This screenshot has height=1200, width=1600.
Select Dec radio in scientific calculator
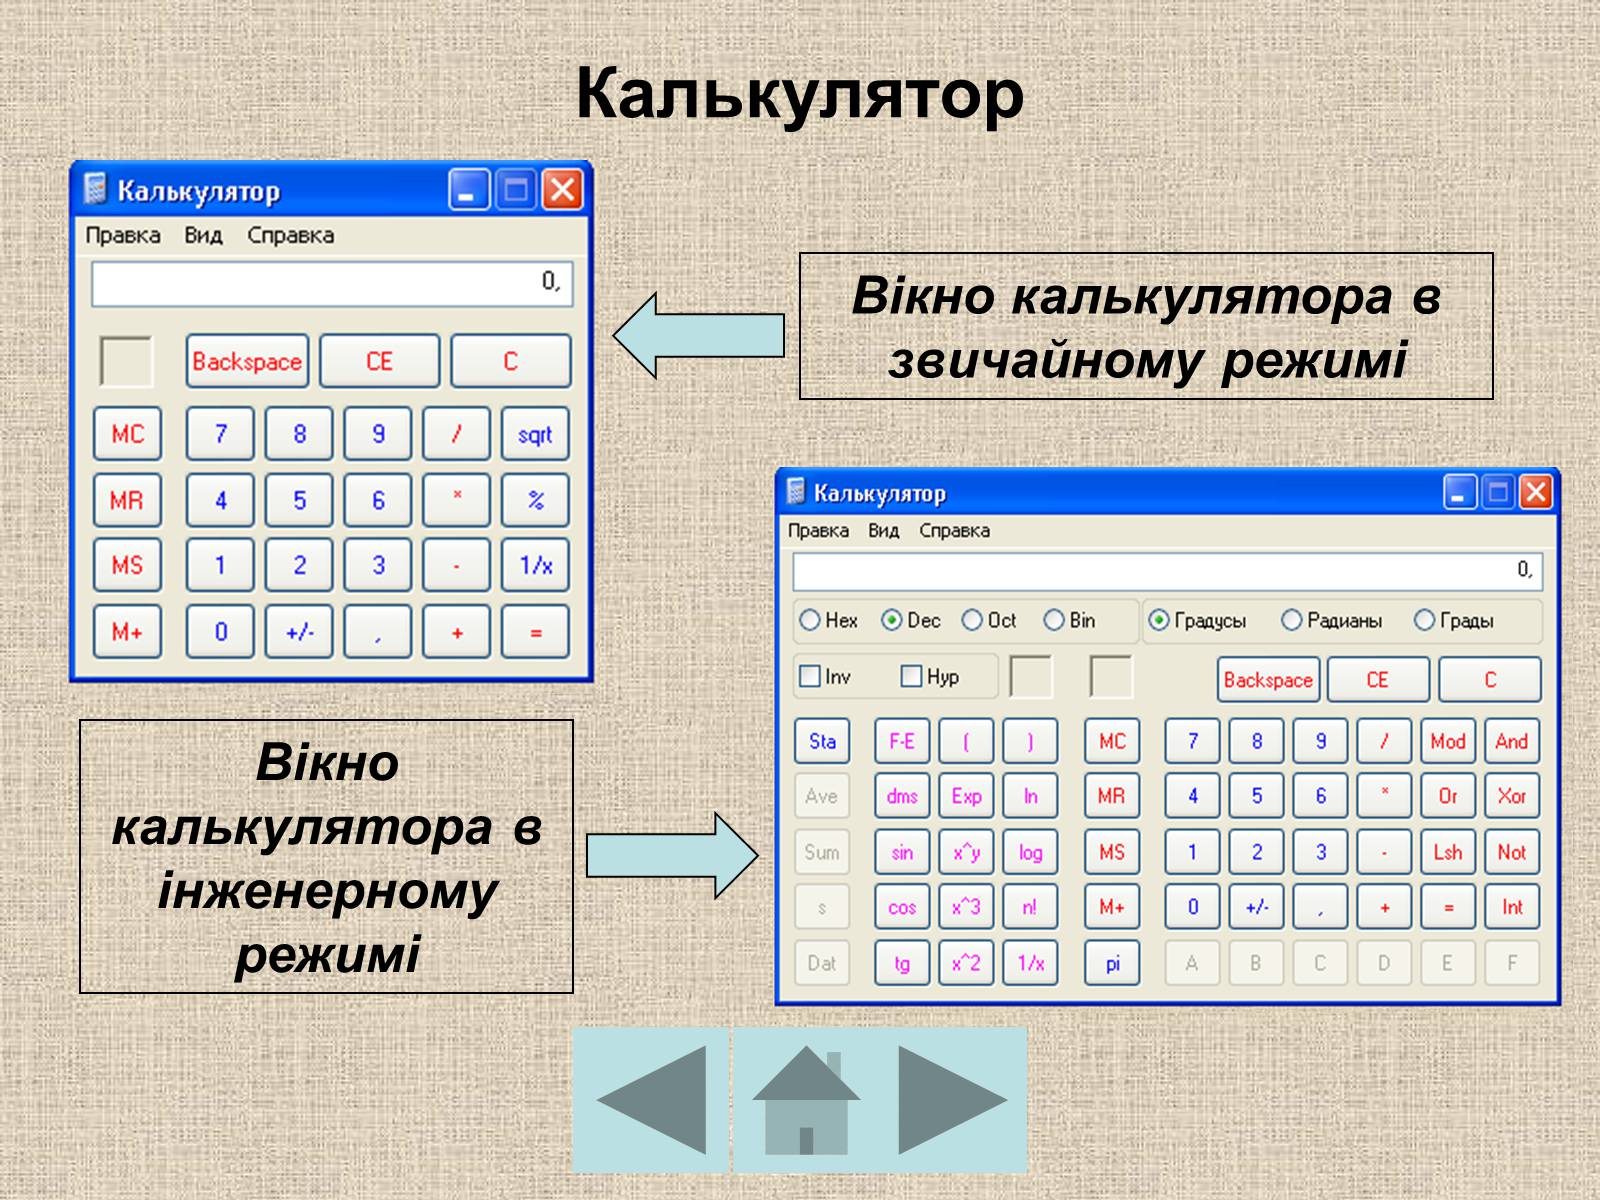[910, 620]
